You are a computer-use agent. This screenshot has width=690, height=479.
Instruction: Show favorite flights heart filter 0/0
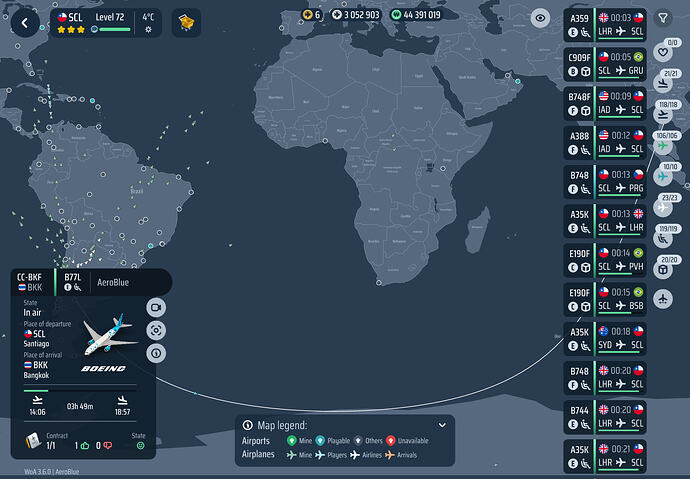point(663,52)
